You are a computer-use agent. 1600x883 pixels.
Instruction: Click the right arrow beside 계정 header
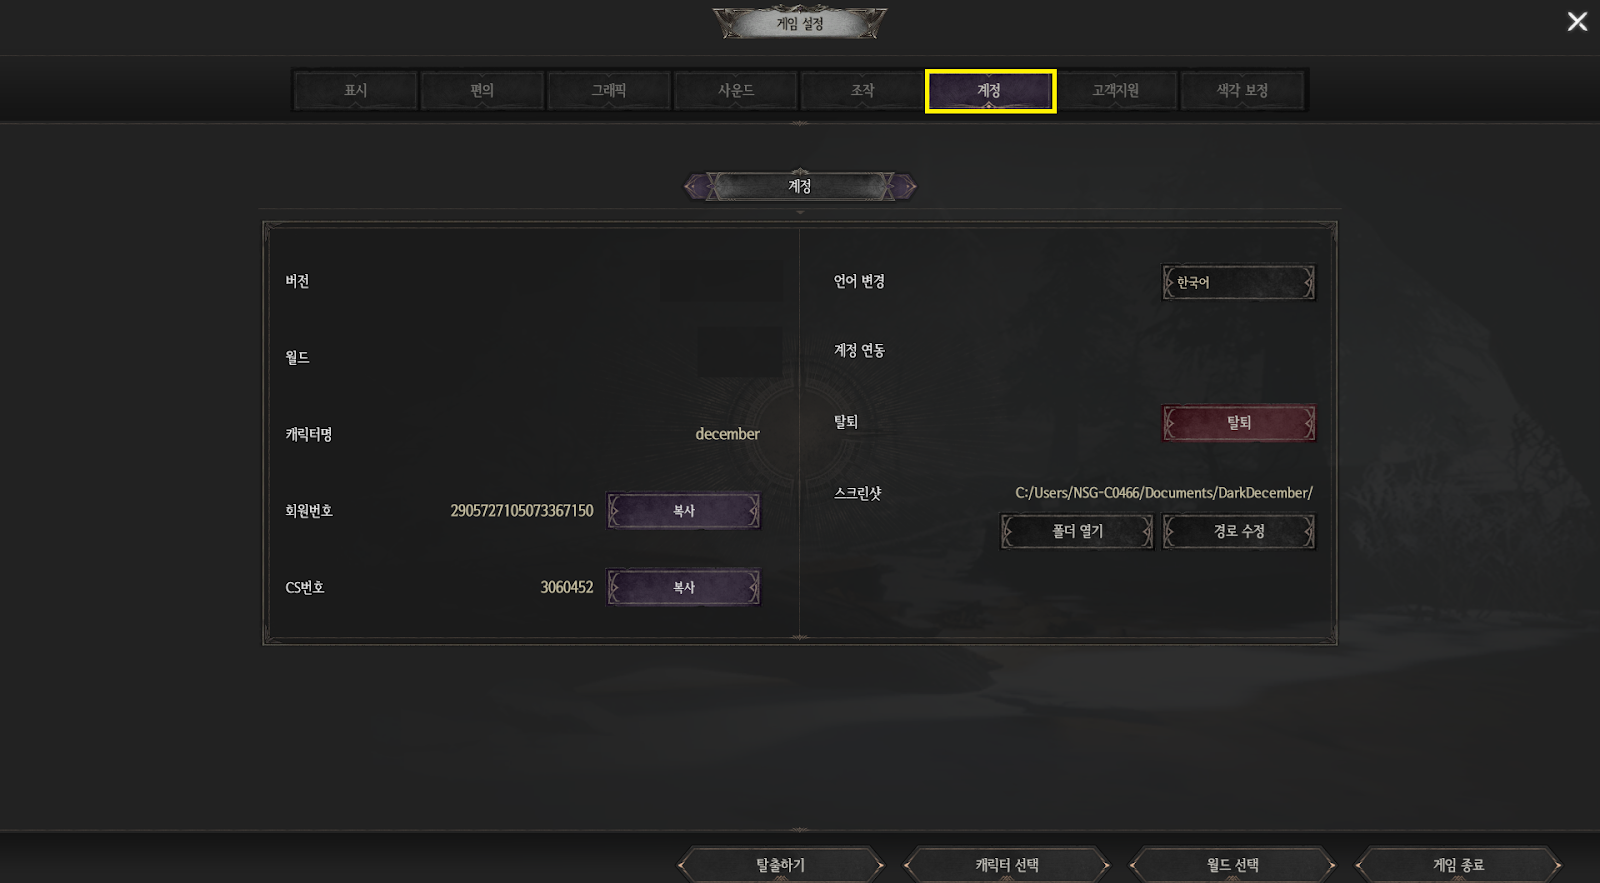(903, 186)
